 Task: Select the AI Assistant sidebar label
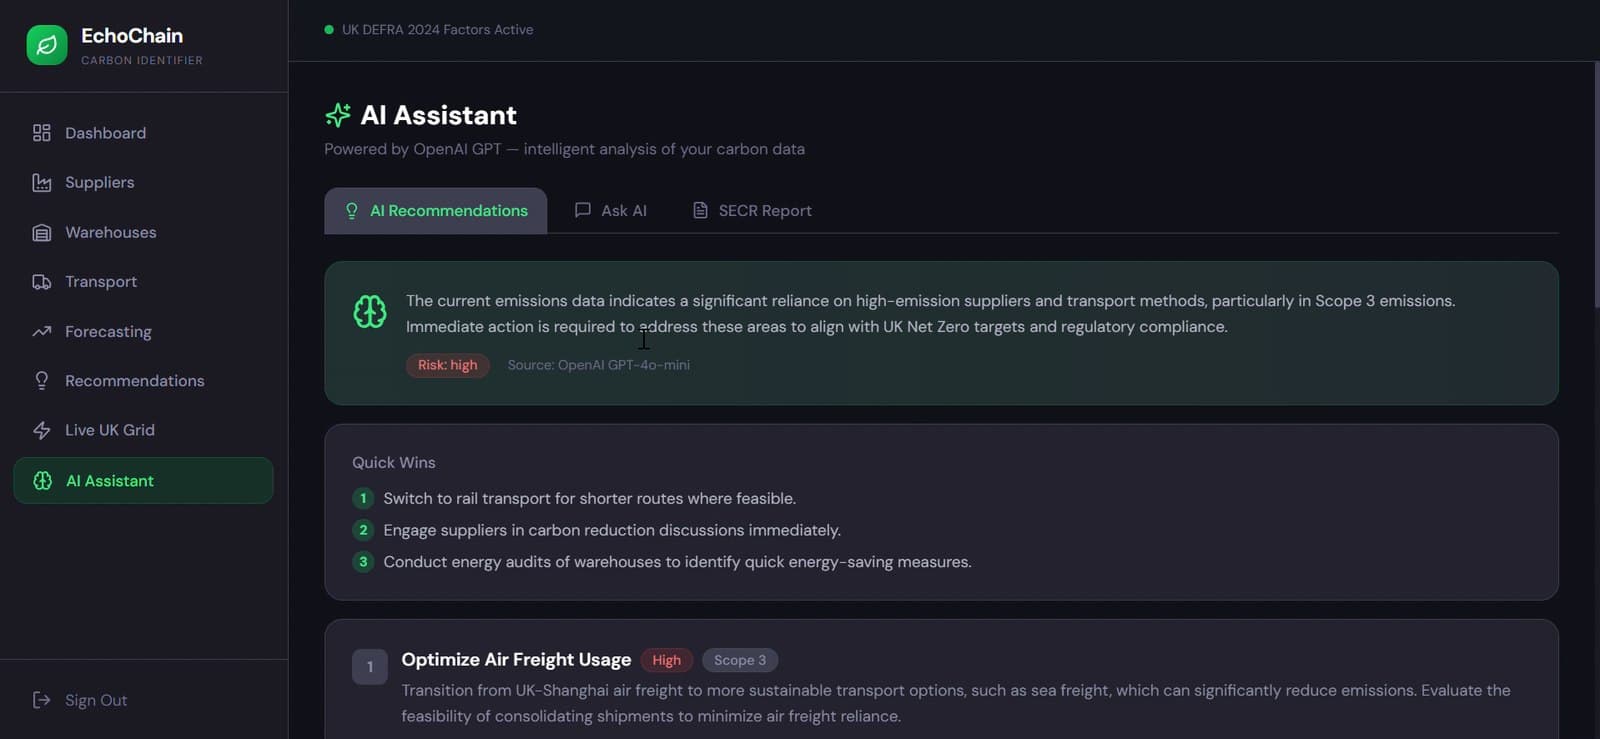(x=110, y=481)
